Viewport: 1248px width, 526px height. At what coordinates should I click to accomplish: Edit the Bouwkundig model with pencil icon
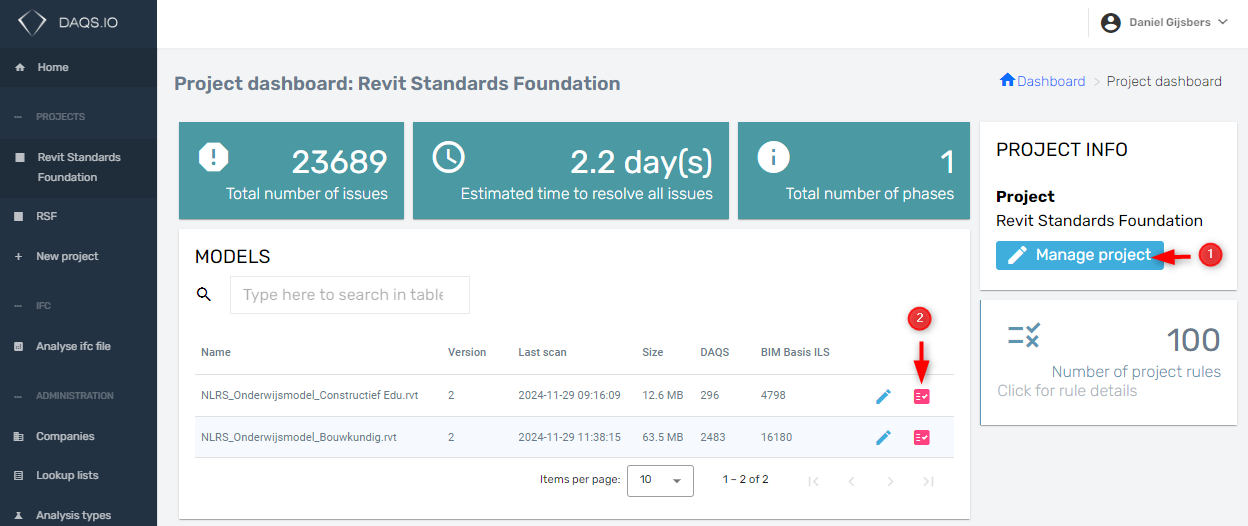coord(883,437)
